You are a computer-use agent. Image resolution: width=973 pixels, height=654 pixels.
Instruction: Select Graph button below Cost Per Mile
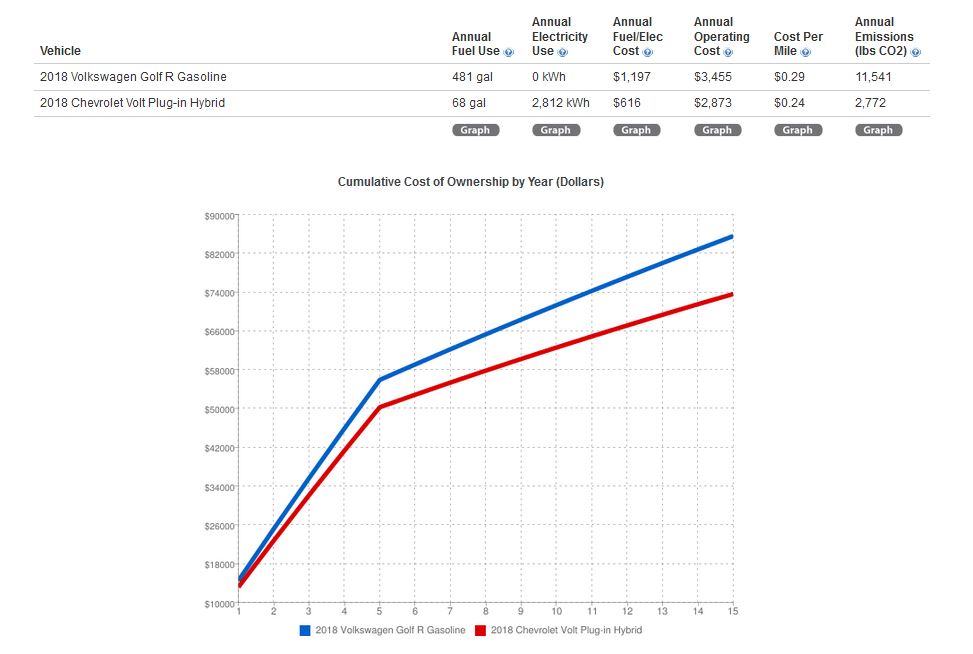click(797, 130)
